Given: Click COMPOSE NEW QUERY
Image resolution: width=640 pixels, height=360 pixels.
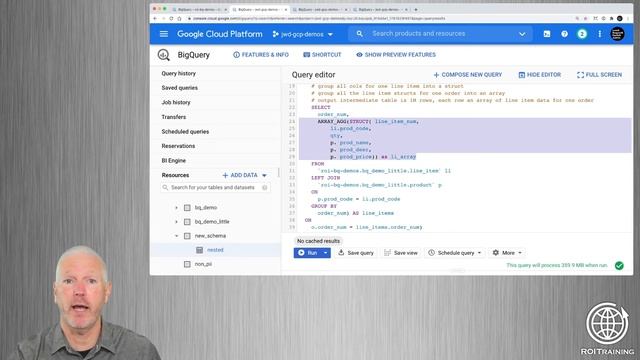Looking at the screenshot, I should (x=468, y=75).
